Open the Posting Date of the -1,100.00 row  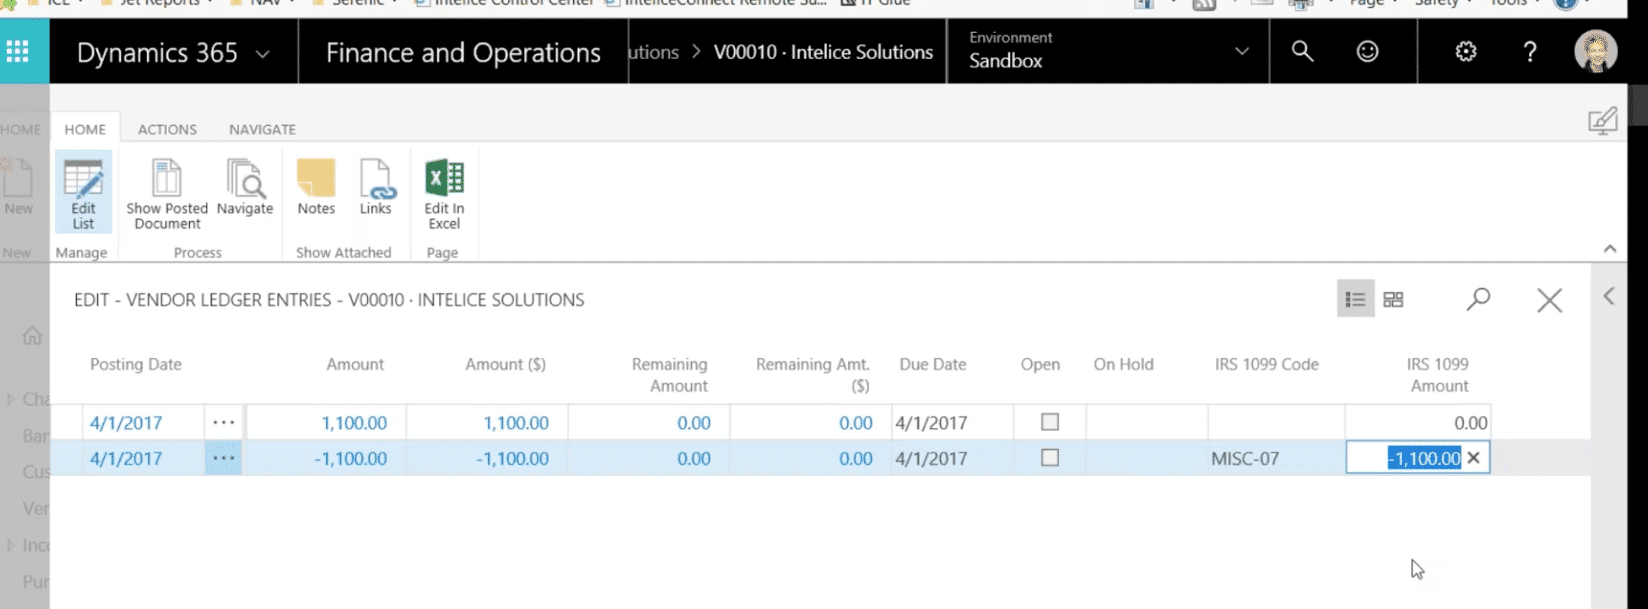pyautogui.click(x=126, y=459)
